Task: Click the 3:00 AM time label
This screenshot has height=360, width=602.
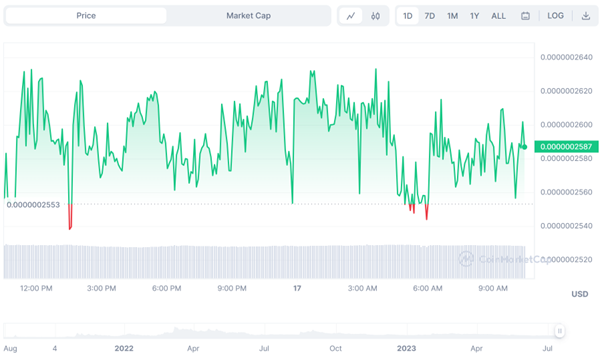Action: point(362,288)
